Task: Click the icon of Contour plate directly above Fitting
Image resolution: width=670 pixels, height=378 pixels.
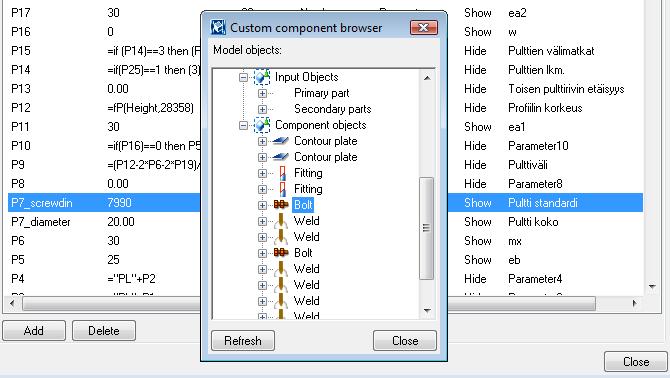Action: 280,157
